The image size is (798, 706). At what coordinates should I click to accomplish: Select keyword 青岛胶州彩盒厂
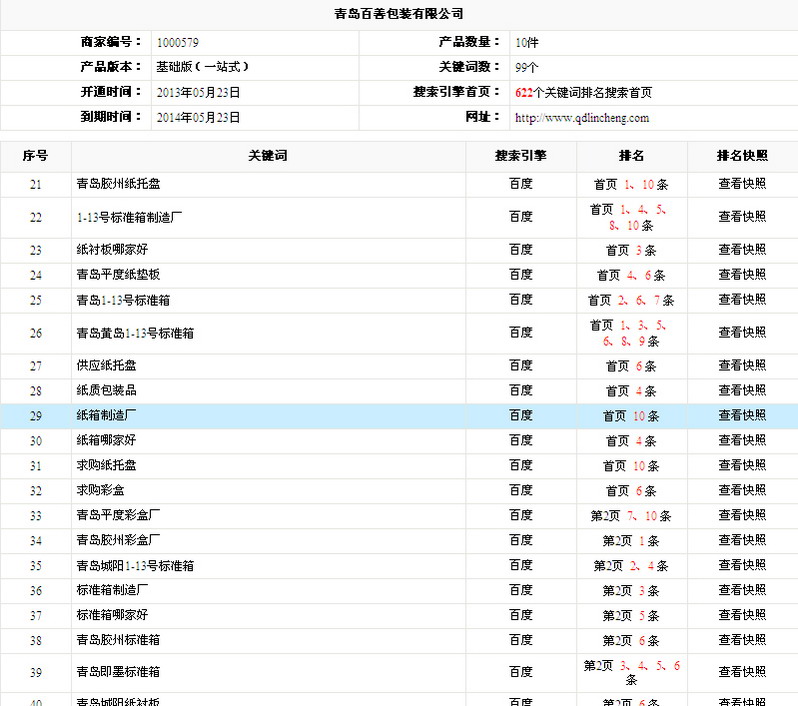[118, 540]
